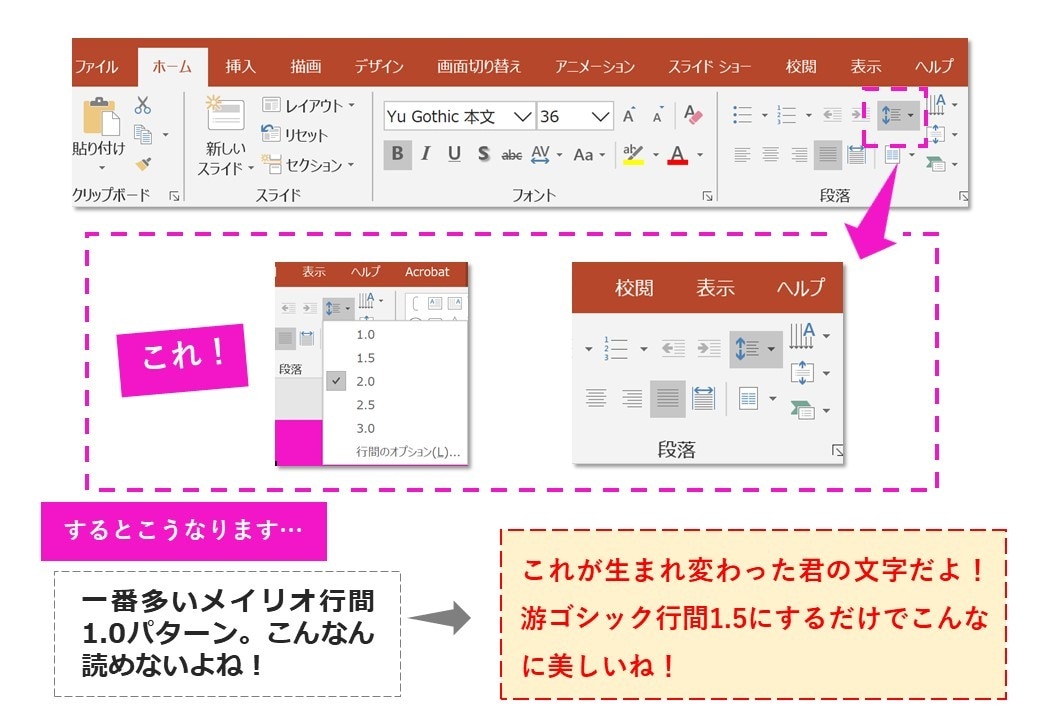Open the クリップボード dialog launcher
The width and height of the screenshot is (1040, 720).
pyautogui.click(x=174, y=196)
